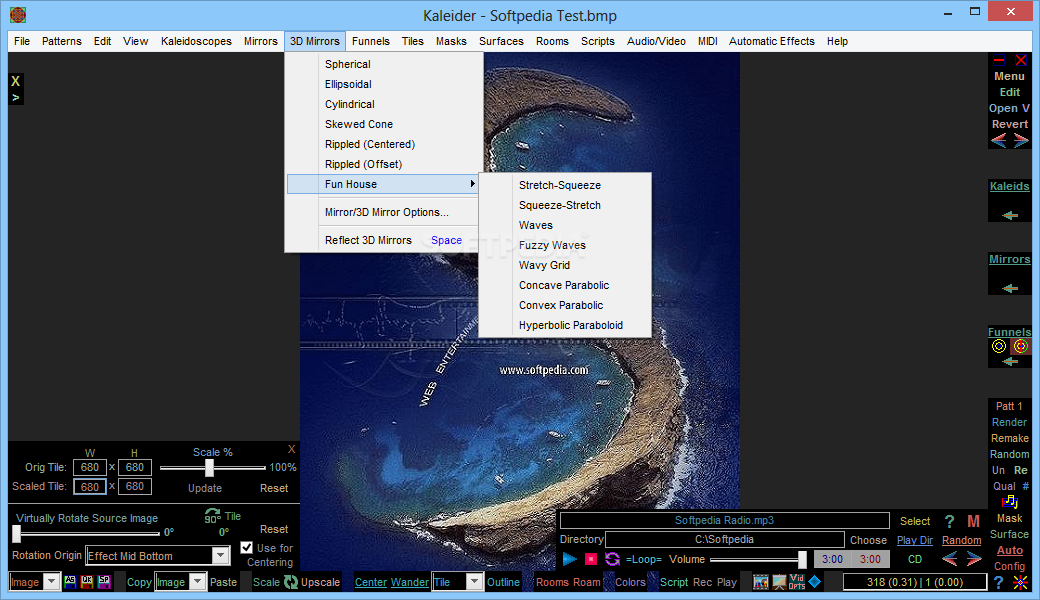Toggle the purple loop arrows icon
1040x600 pixels.
(x=612, y=559)
